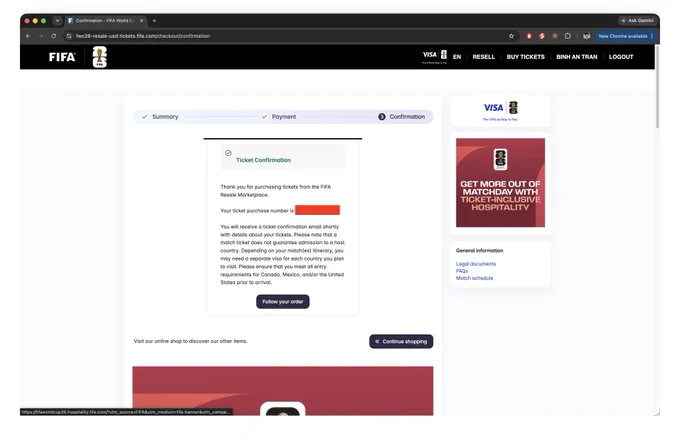Click the page vertical scrollbar

point(657,87)
